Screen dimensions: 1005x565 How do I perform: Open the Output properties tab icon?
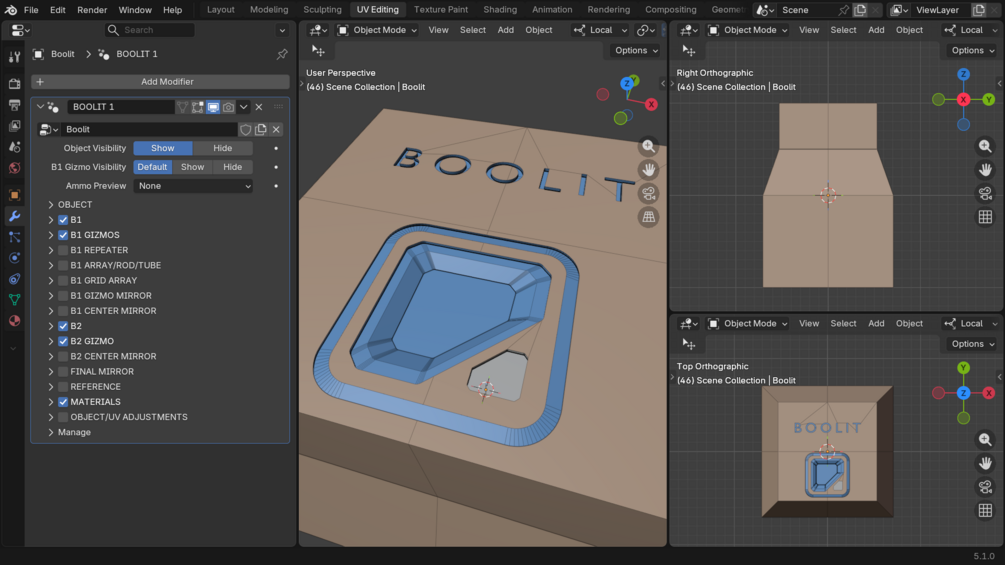14,104
